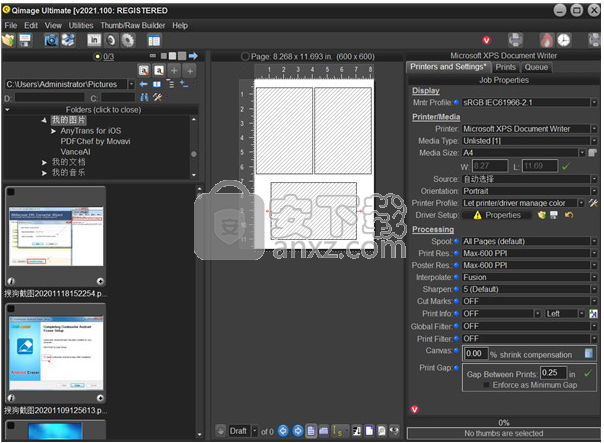Click the blue back arrow beside the folder path
Viewport: 604px width, 443px height.
coord(144,84)
